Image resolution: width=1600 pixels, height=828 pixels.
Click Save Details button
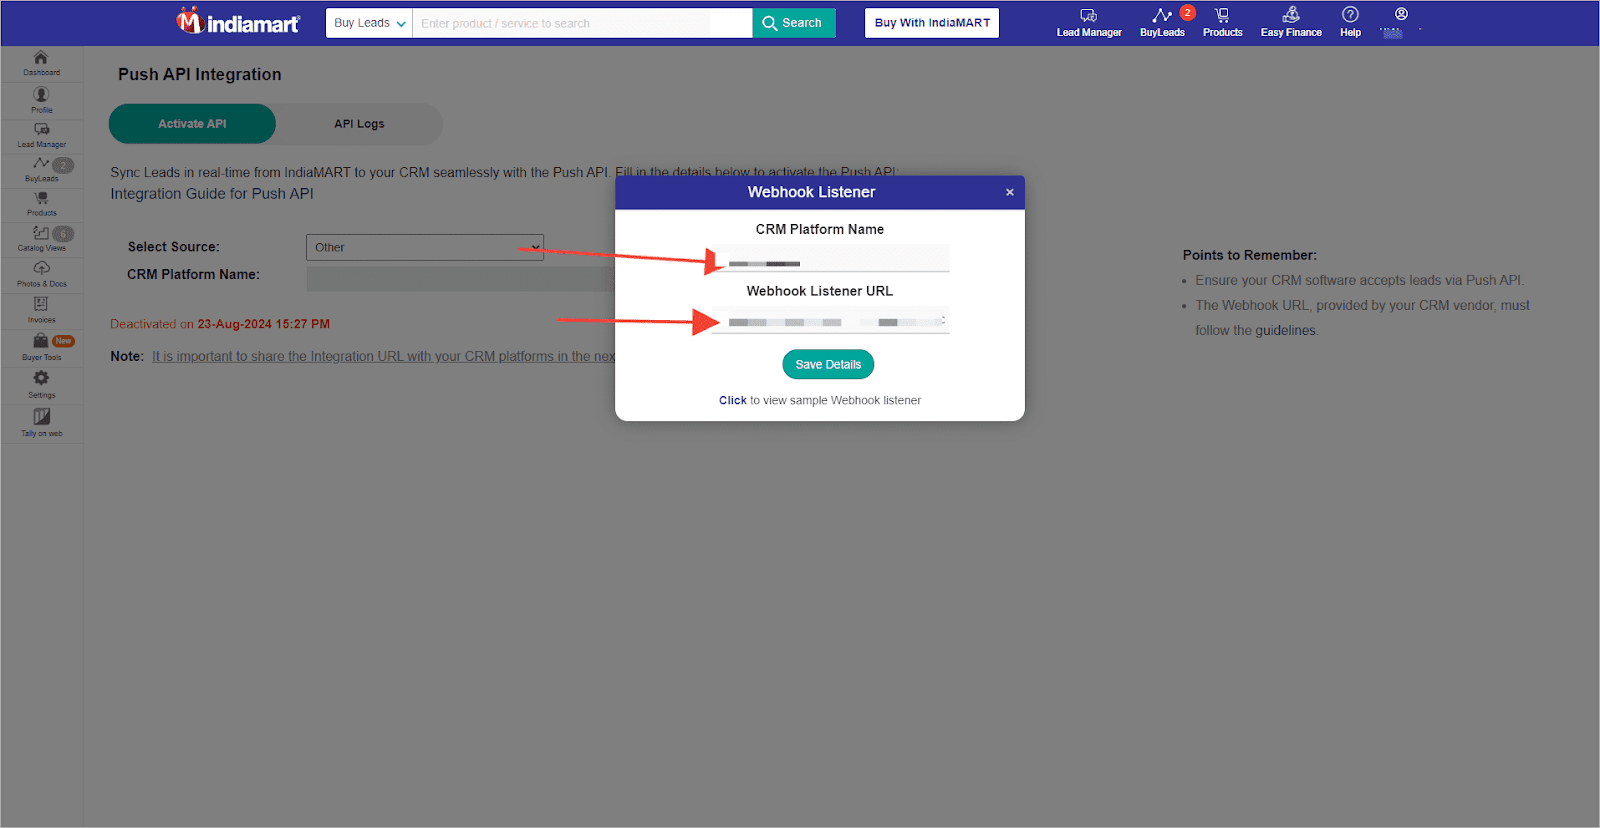coord(828,364)
